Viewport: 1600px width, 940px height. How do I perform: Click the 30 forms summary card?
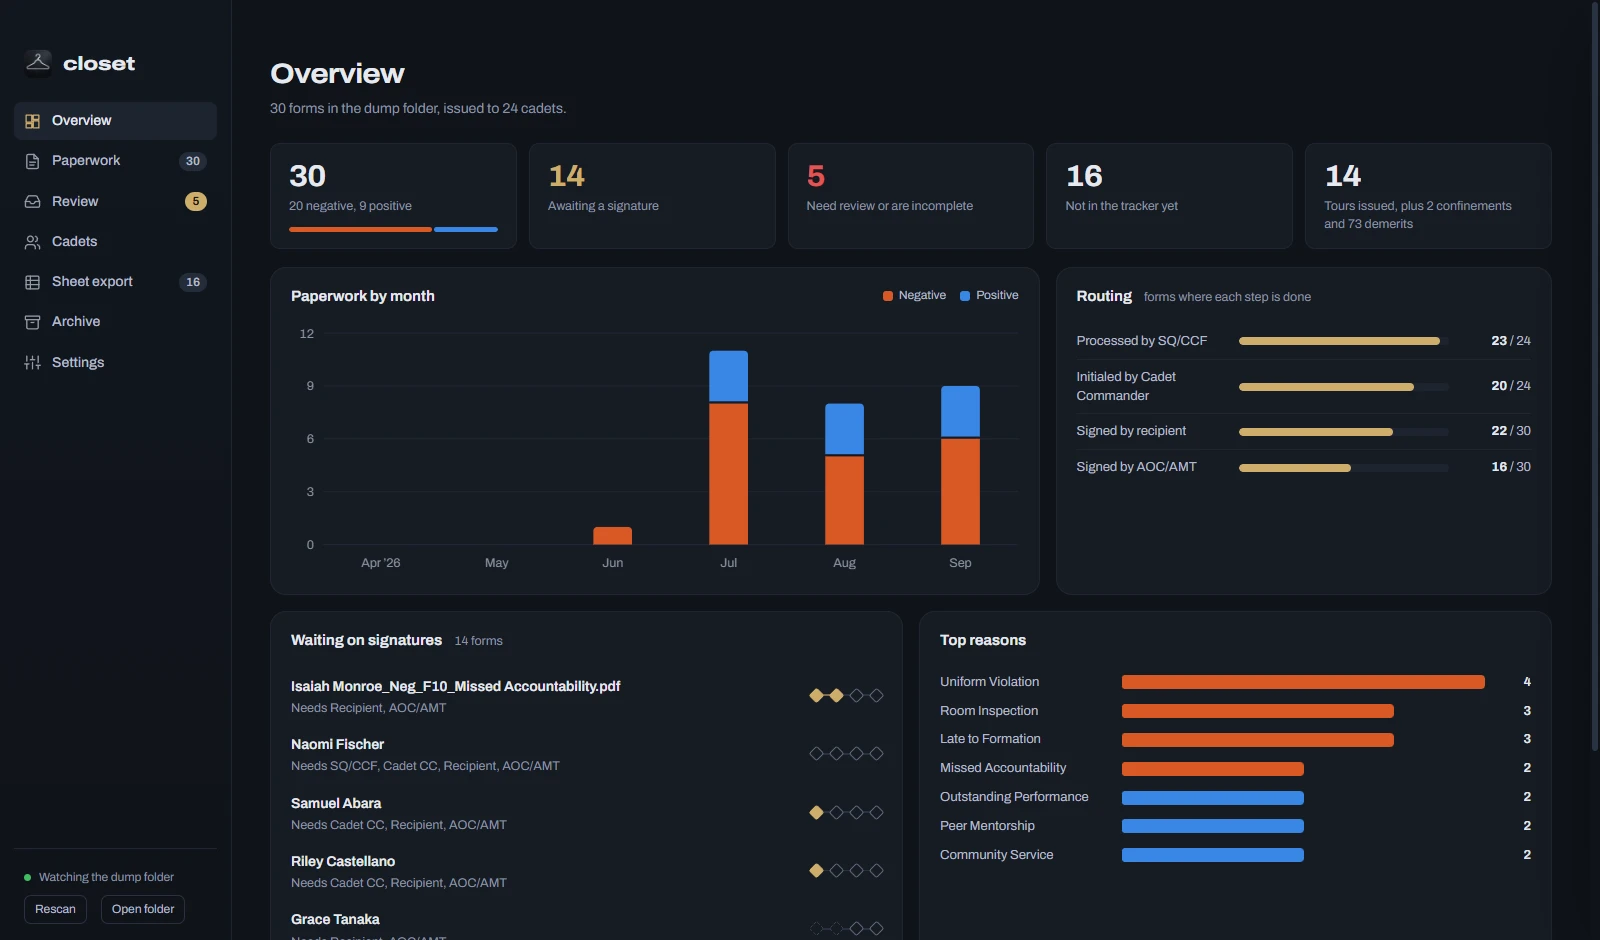393,196
